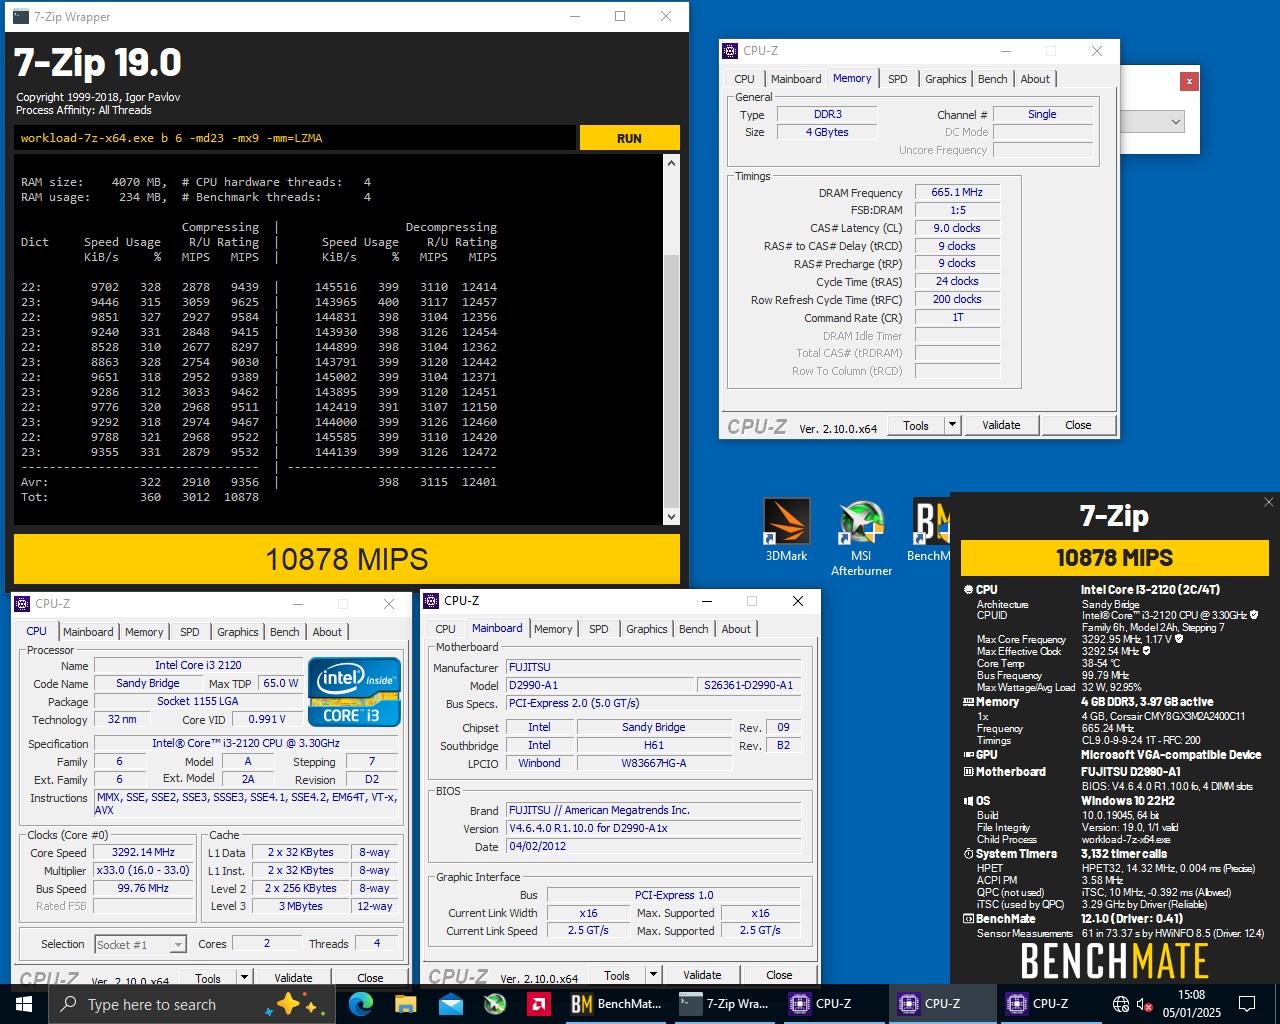The height and width of the screenshot is (1024, 1280).
Task: Click Validate in CPU-Z Memory window
Action: pos(1001,425)
